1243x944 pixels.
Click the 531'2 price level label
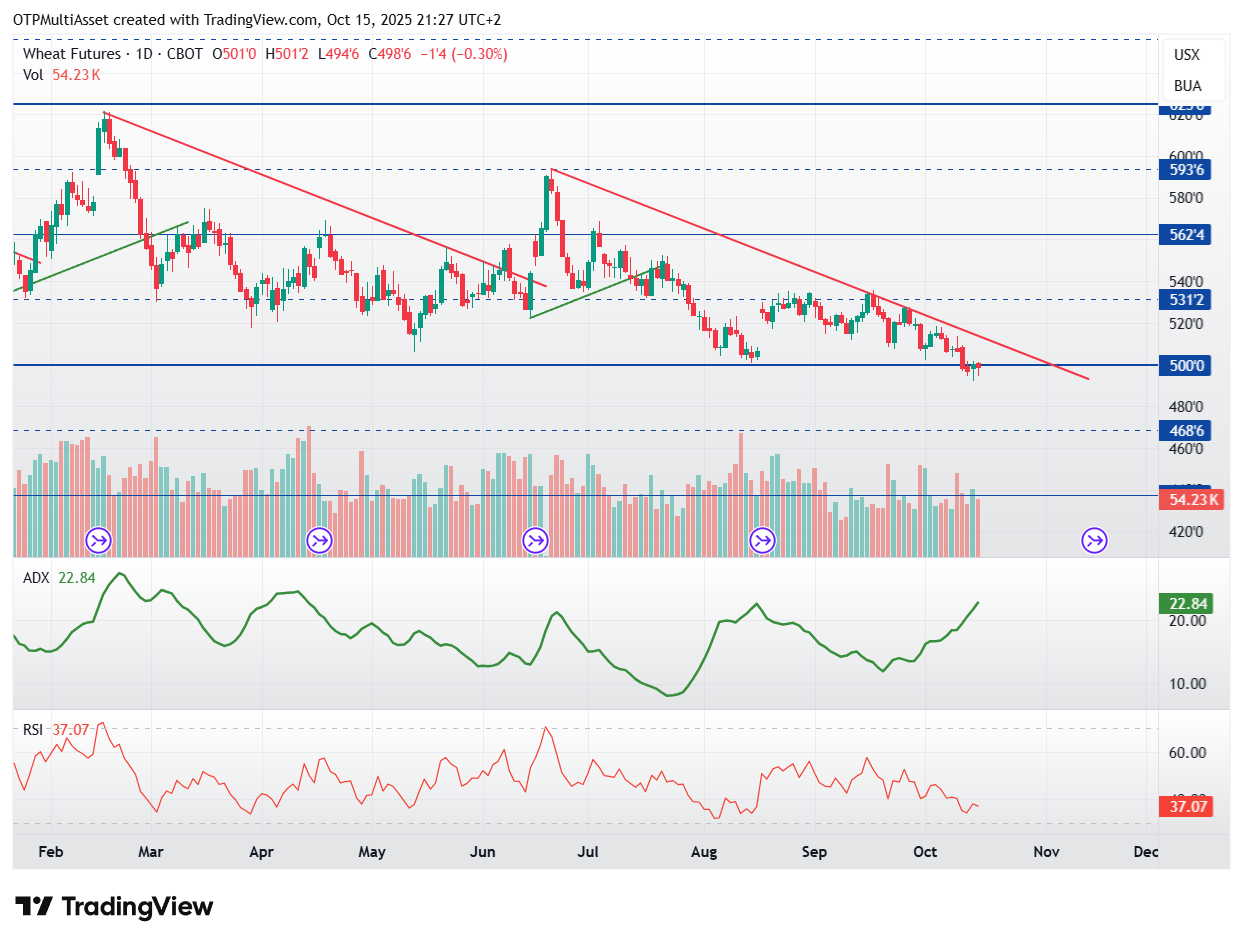(1187, 300)
